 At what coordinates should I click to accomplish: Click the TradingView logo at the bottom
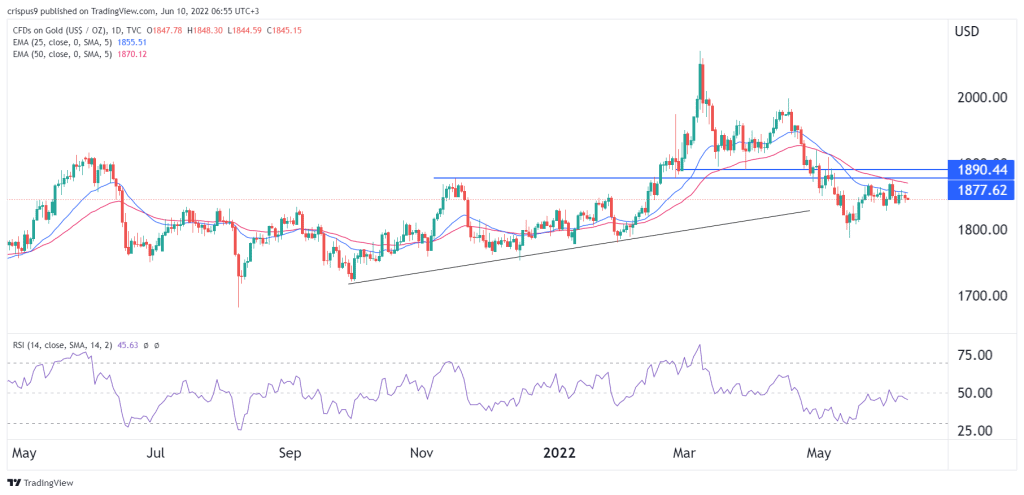[40, 483]
